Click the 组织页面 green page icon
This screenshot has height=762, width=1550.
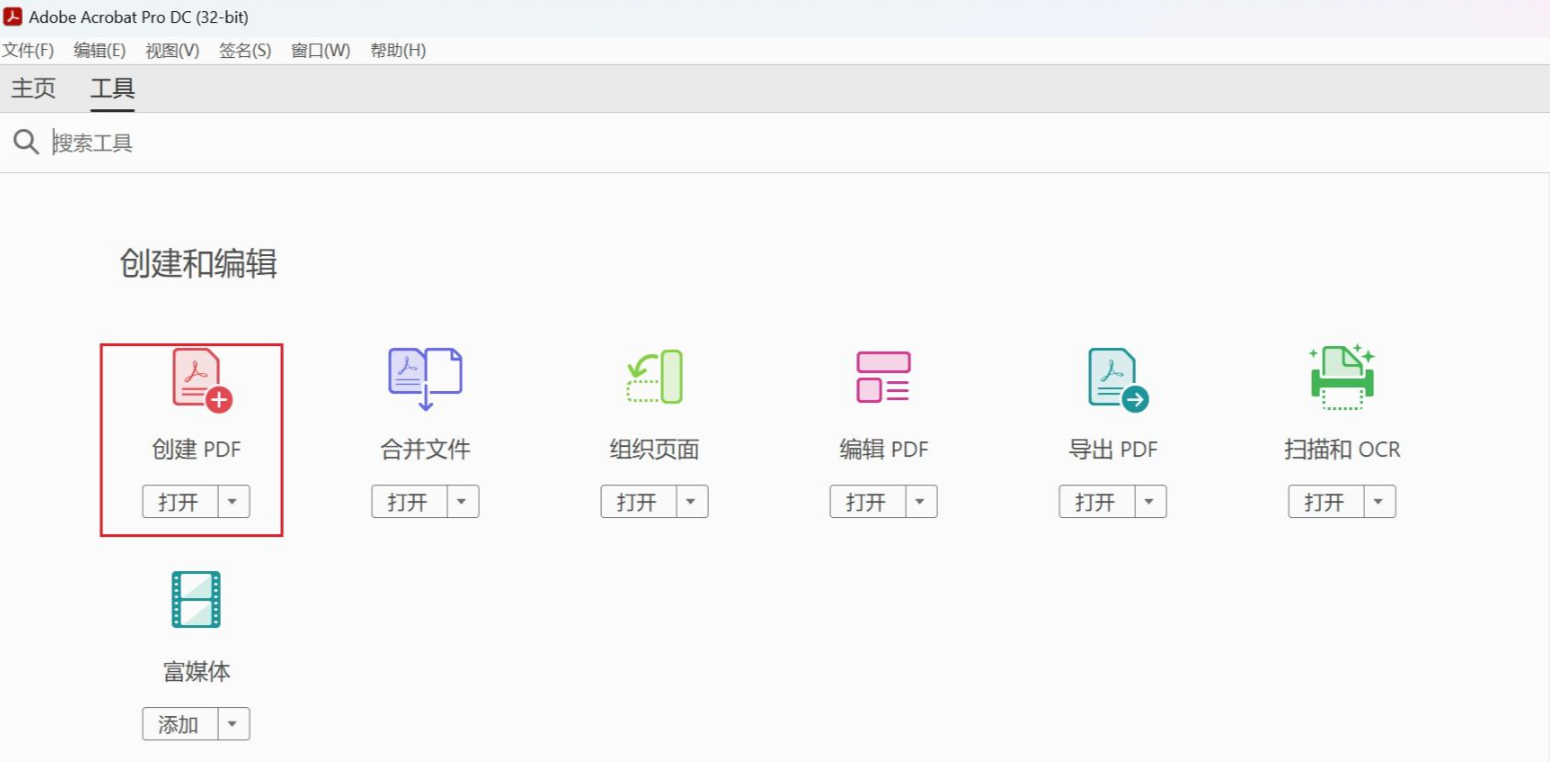(653, 377)
